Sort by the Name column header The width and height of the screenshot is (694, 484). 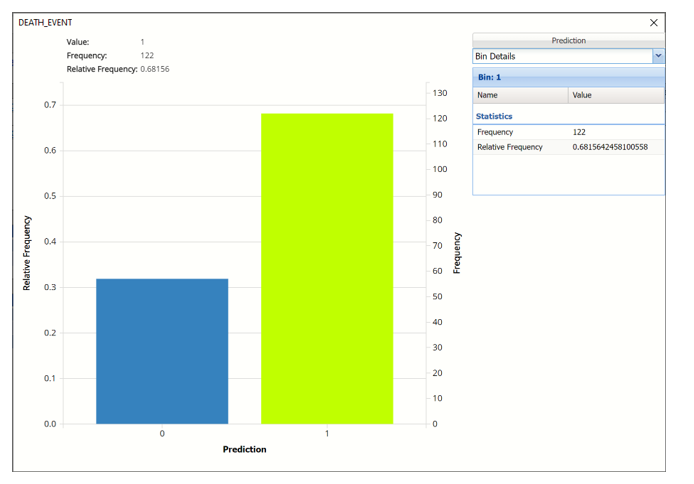[x=520, y=95]
